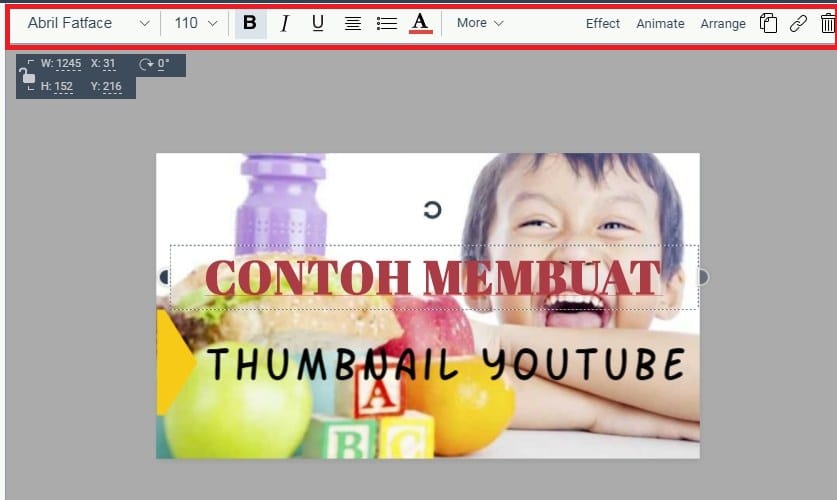This screenshot has height=500, width=837.
Task: Edit the X position value 31
Action: tap(109, 64)
